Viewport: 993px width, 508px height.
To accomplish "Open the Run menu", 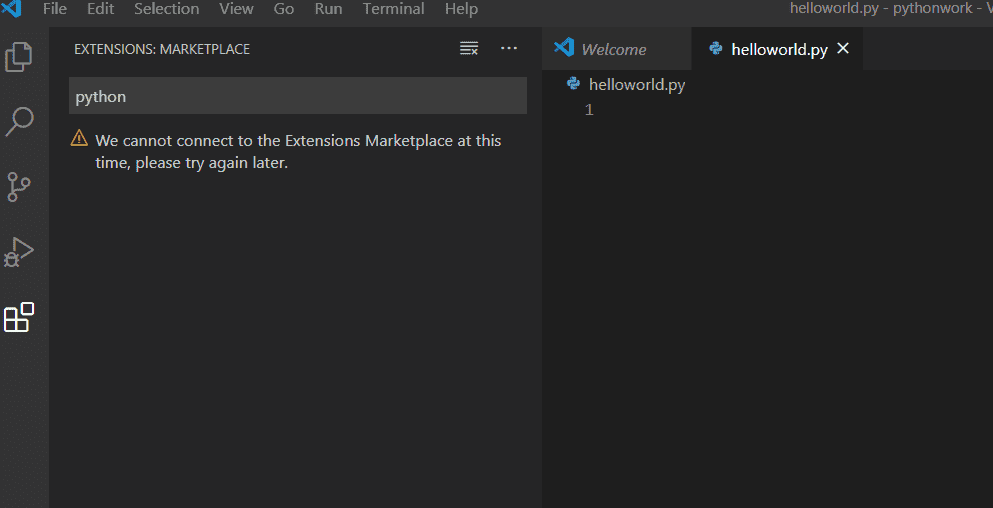I will coord(328,9).
